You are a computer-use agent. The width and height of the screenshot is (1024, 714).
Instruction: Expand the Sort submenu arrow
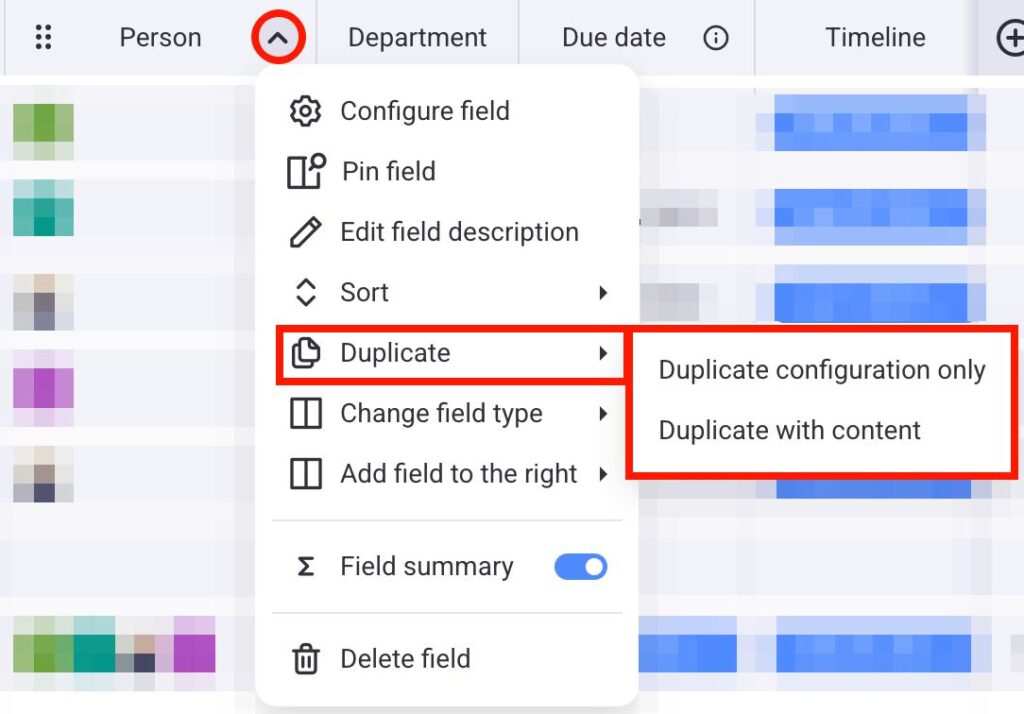pos(603,293)
